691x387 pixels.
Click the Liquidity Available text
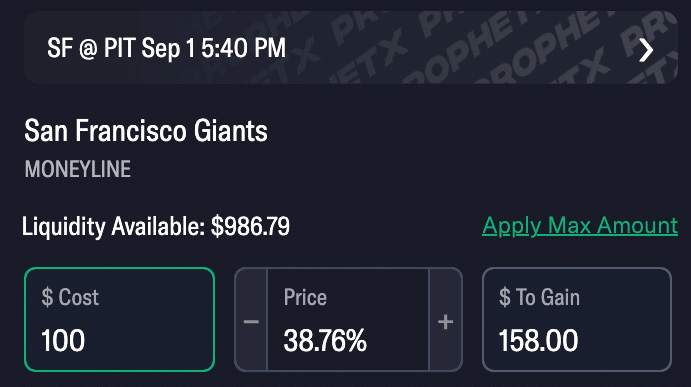pyautogui.click(x=113, y=226)
